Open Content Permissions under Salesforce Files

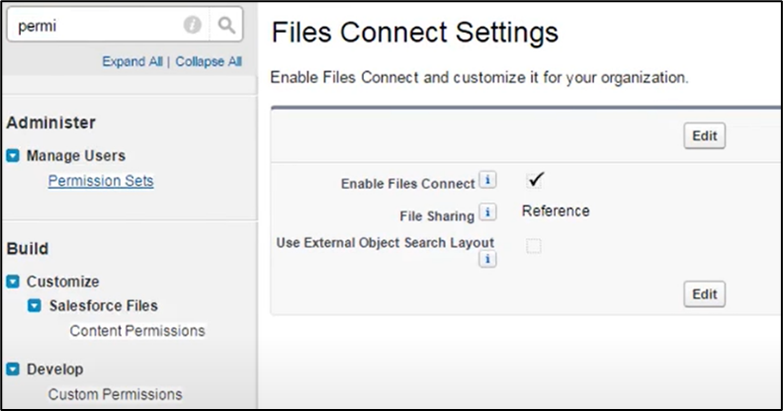coord(137,330)
